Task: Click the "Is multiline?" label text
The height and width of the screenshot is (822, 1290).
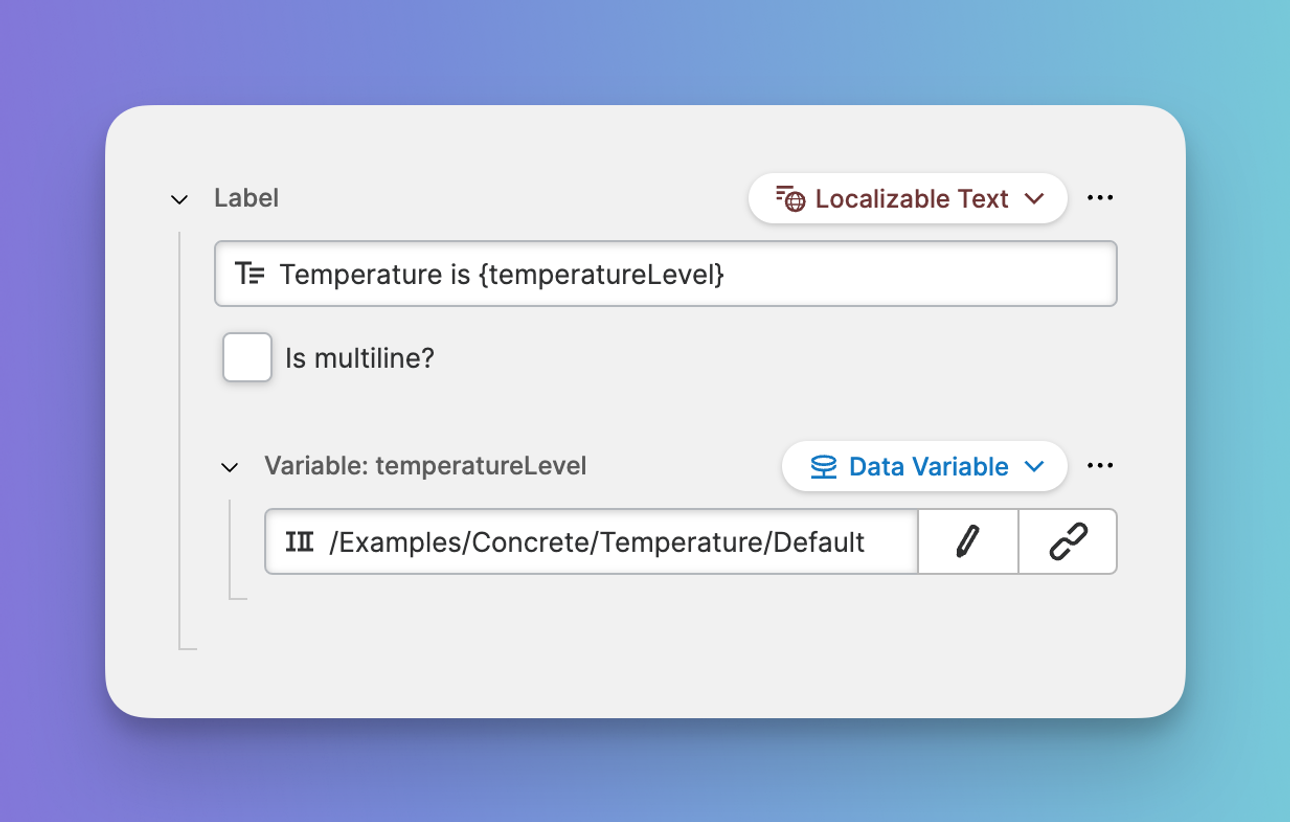Action: point(360,358)
